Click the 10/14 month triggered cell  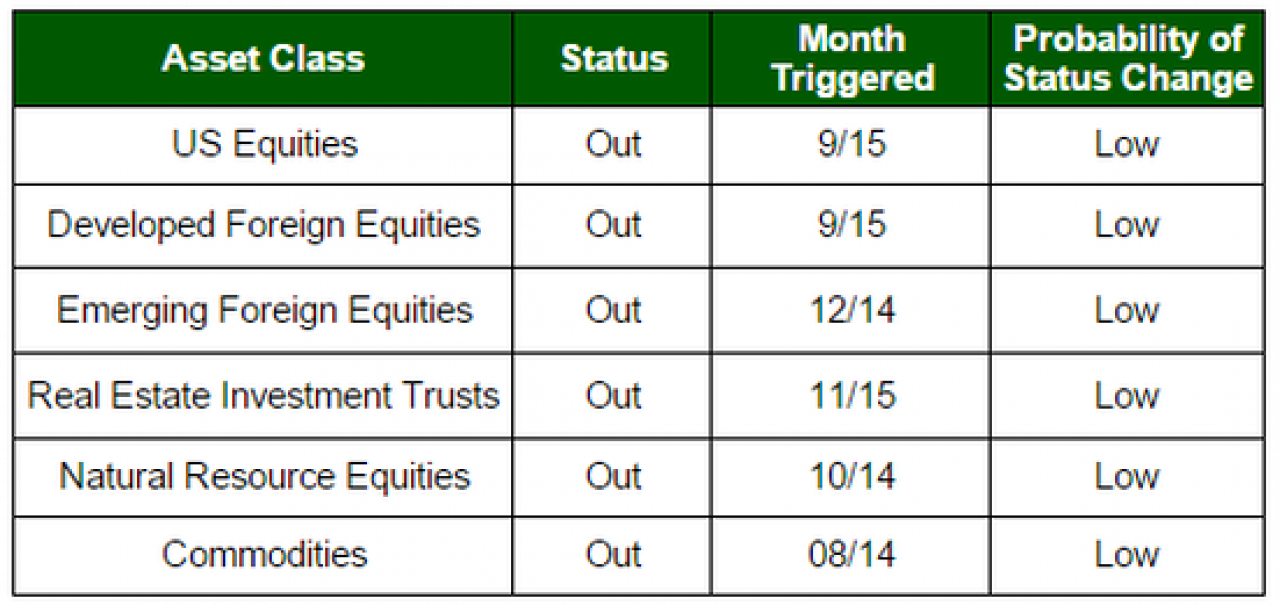pos(851,476)
